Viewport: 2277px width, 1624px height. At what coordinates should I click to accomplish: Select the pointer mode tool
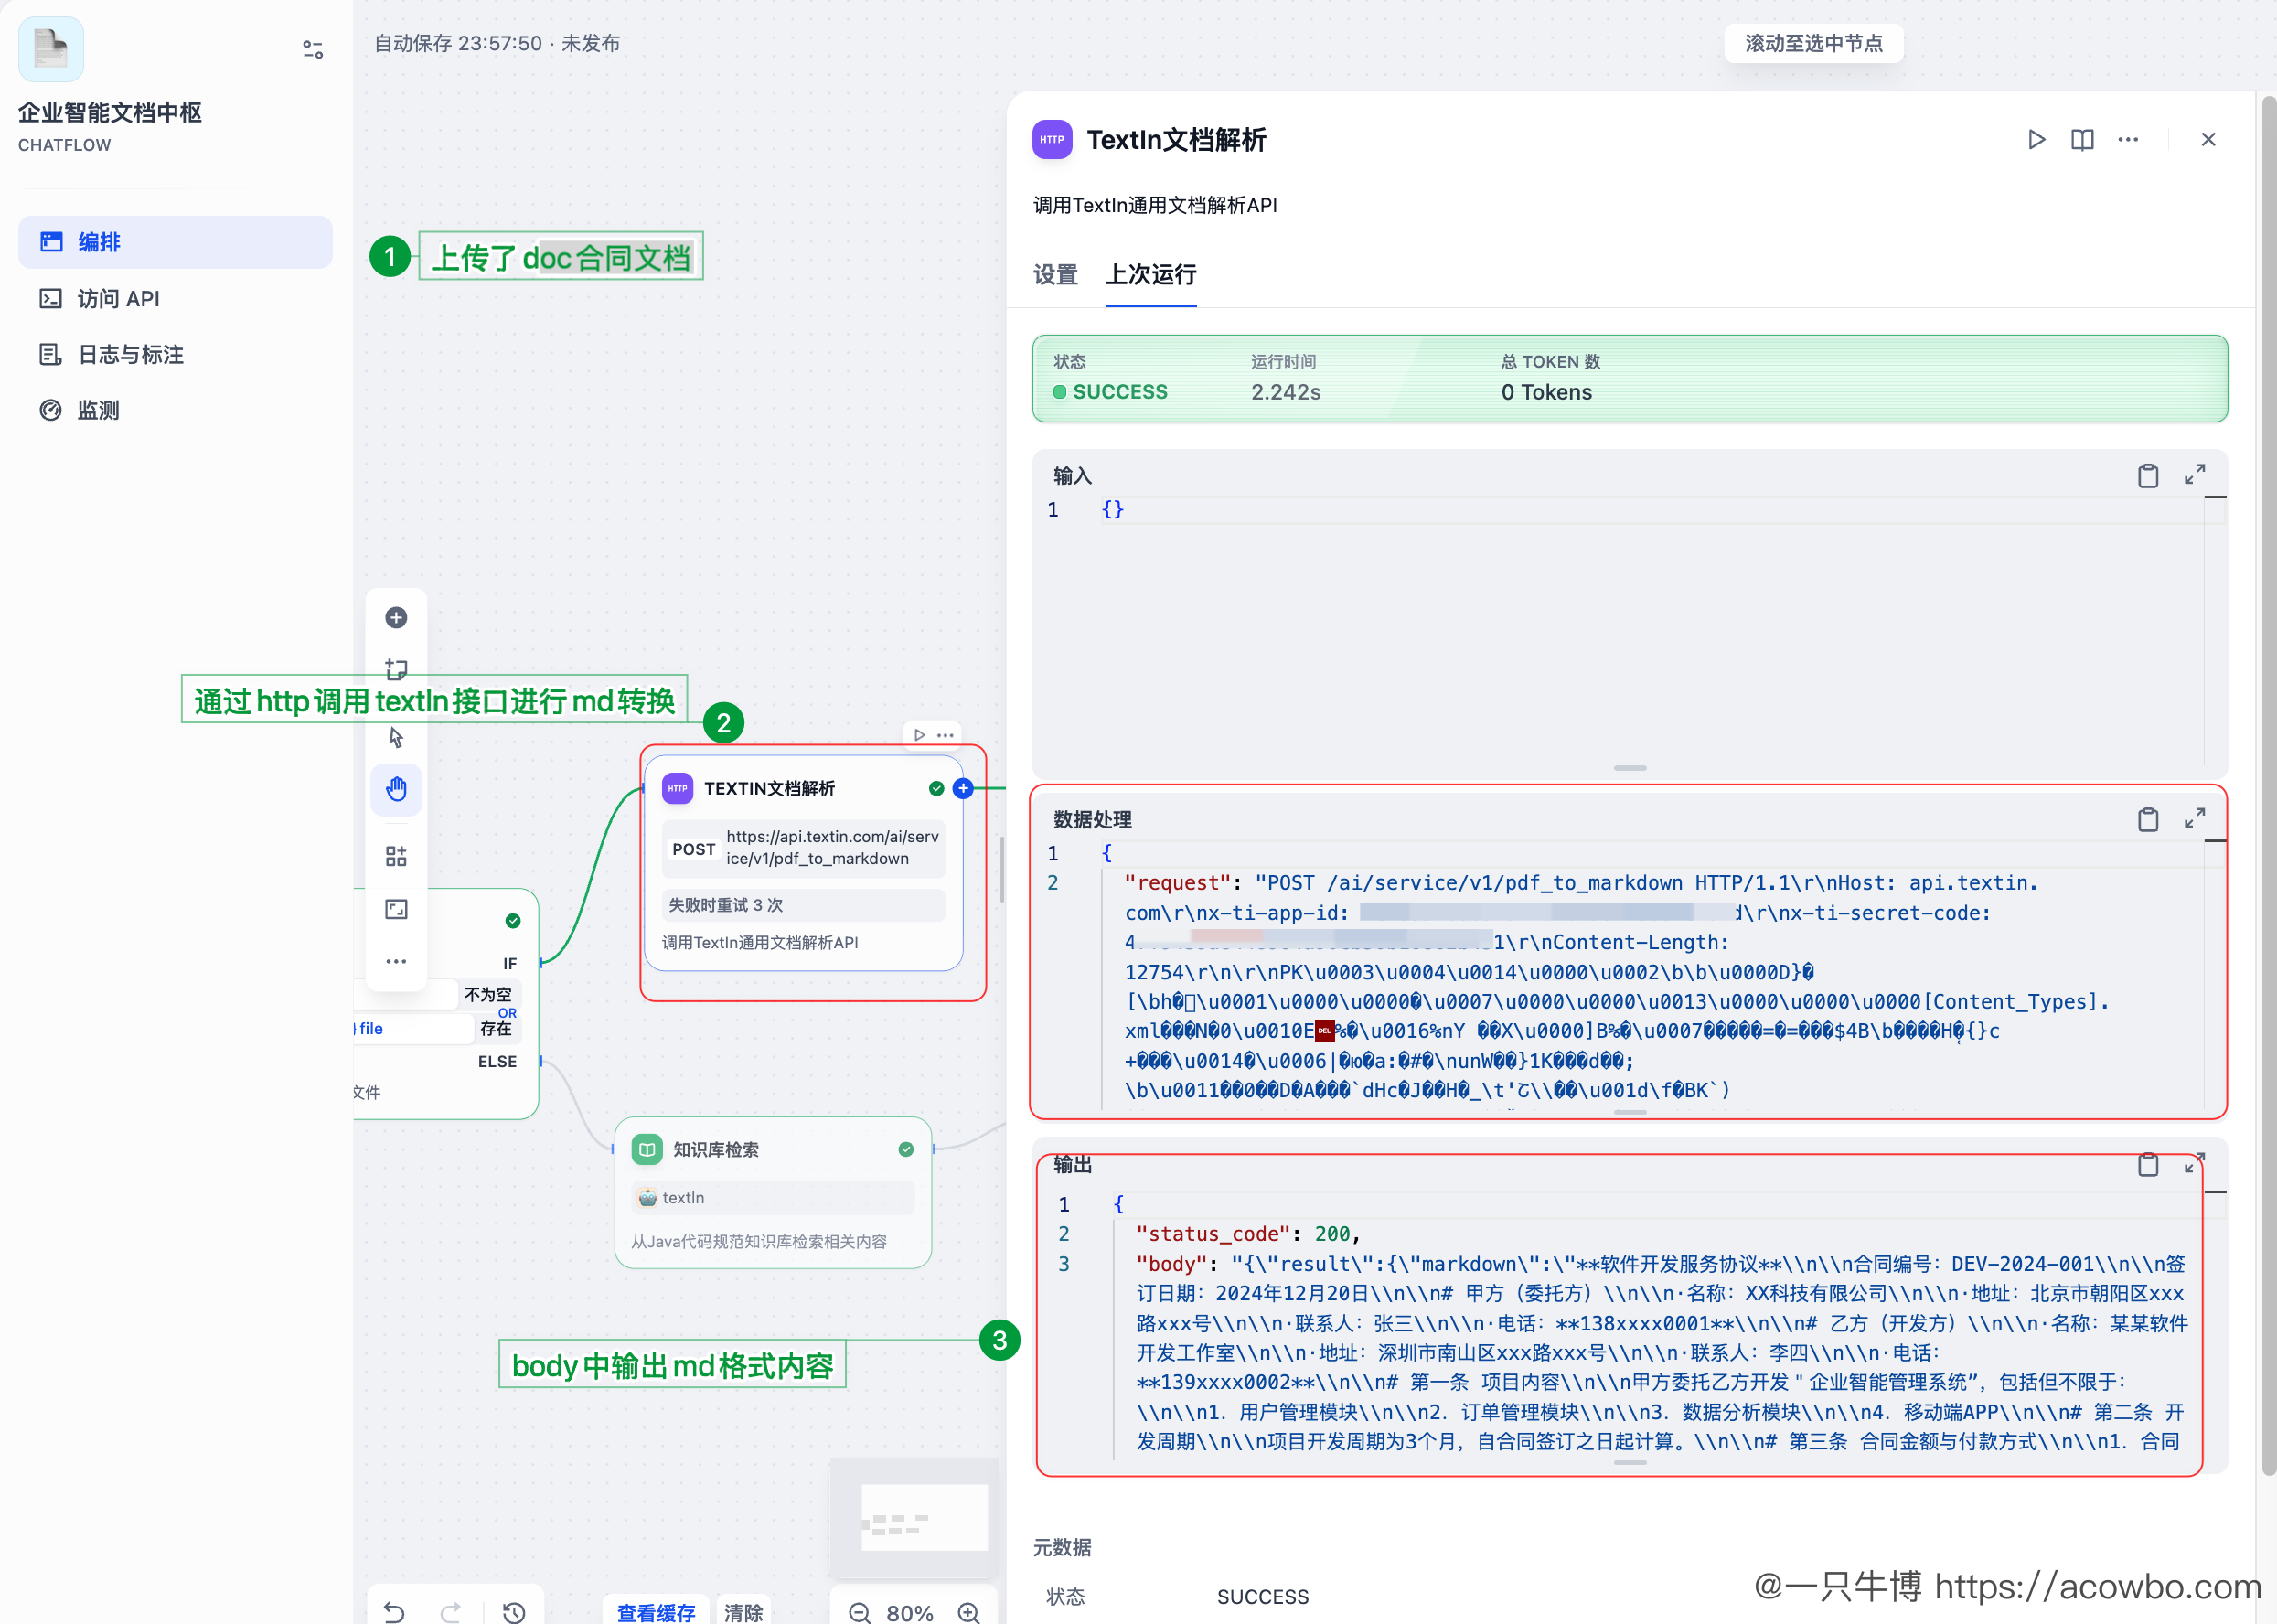pos(396,737)
